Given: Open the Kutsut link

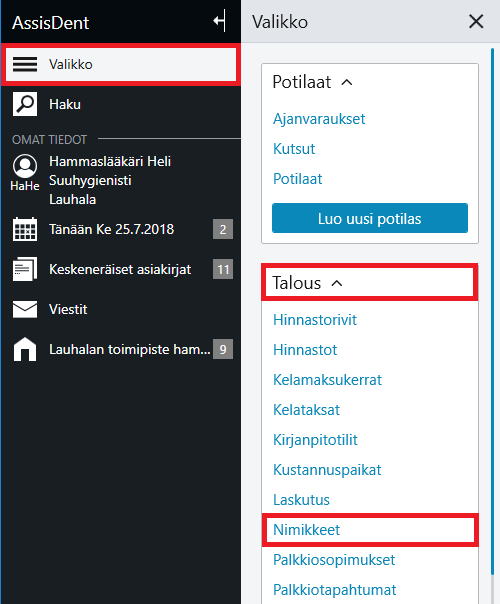Looking at the screenshot, I should click(x=294, y=149).
